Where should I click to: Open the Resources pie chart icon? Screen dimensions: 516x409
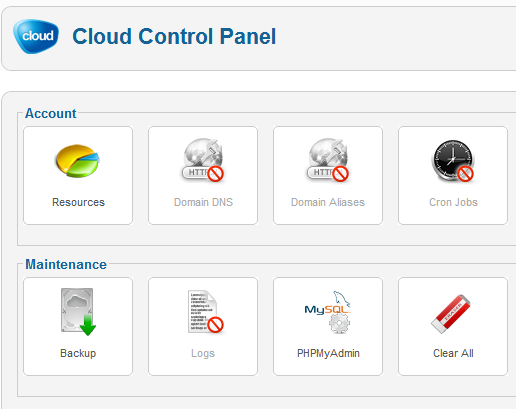pyautogui.click(x=78, y=161)
